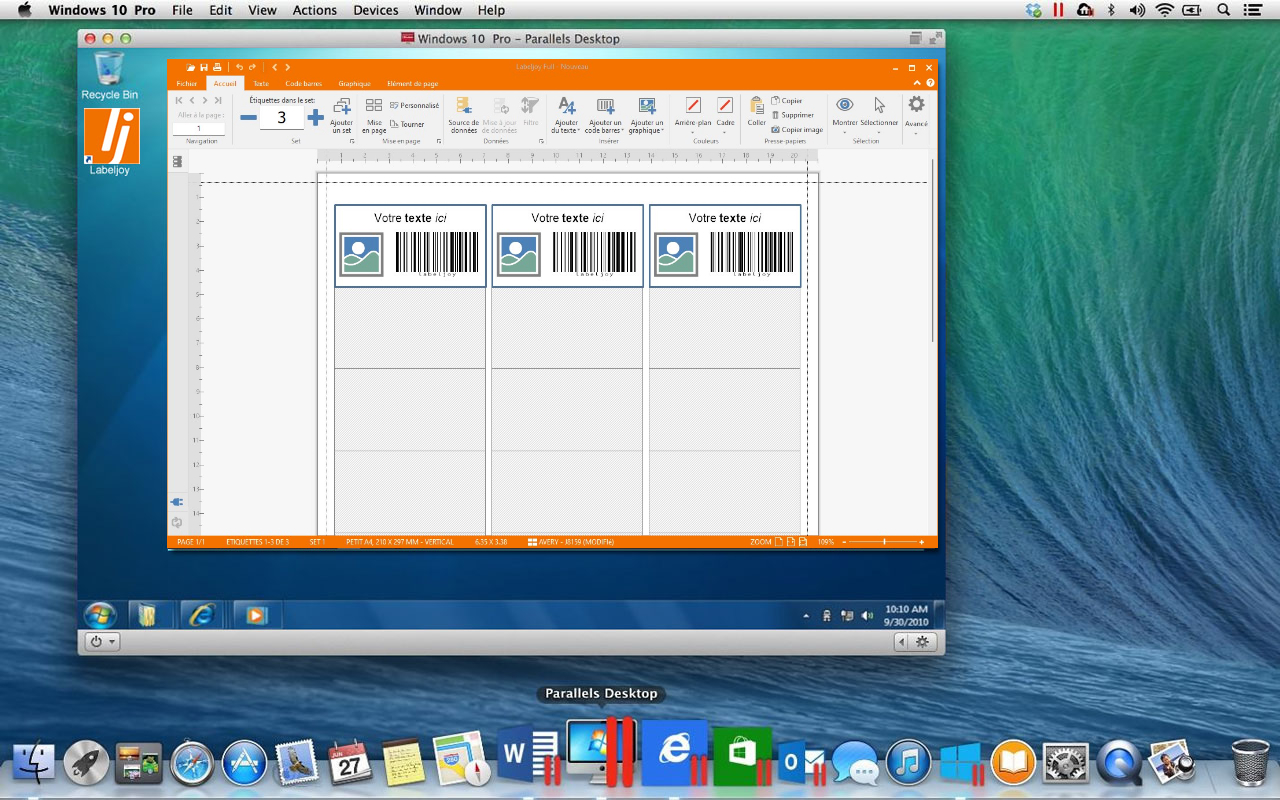Viewport: 1280px width, 800px height.
Task: Click Aller à la page number field
Action: (x=199, y=128)
